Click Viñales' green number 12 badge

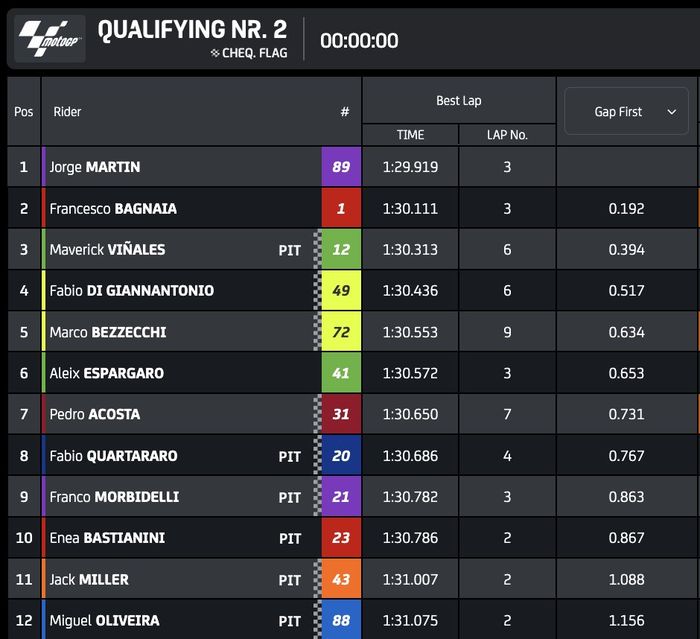point(341,249)
